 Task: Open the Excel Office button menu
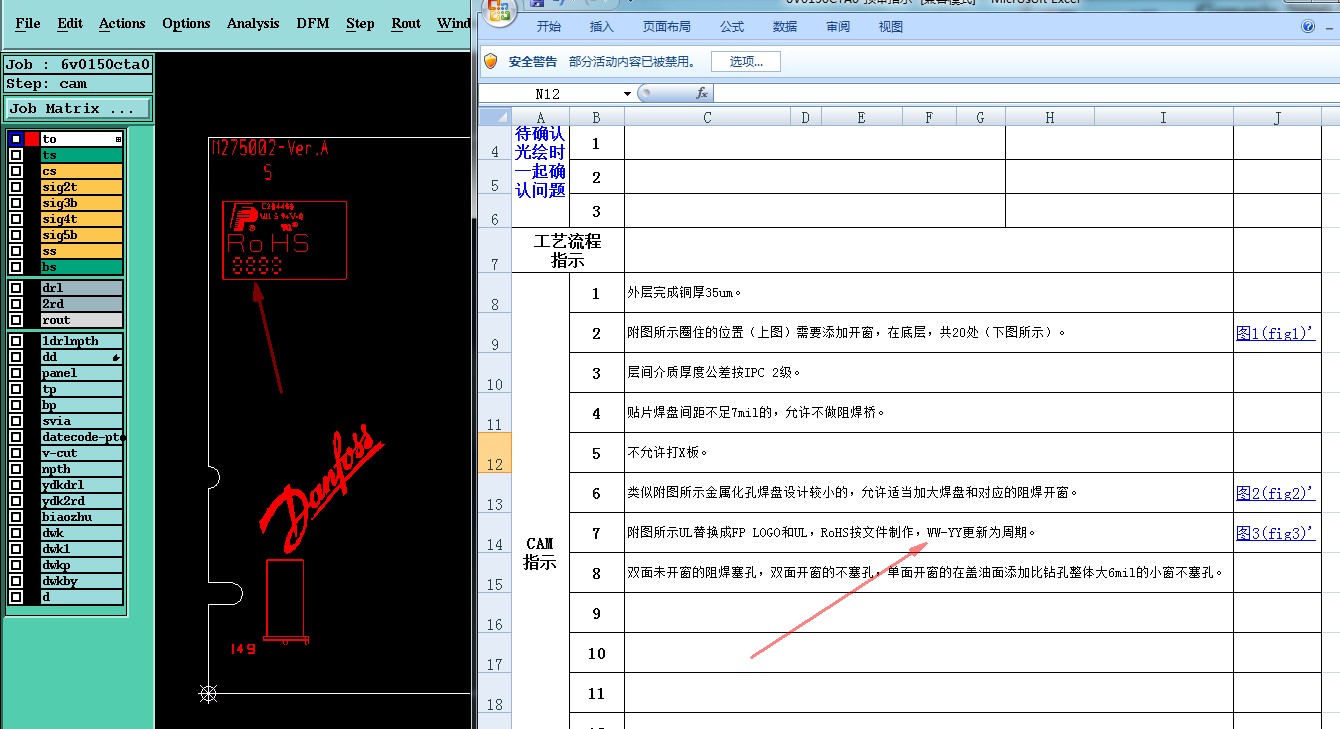(x=499, y=9)
